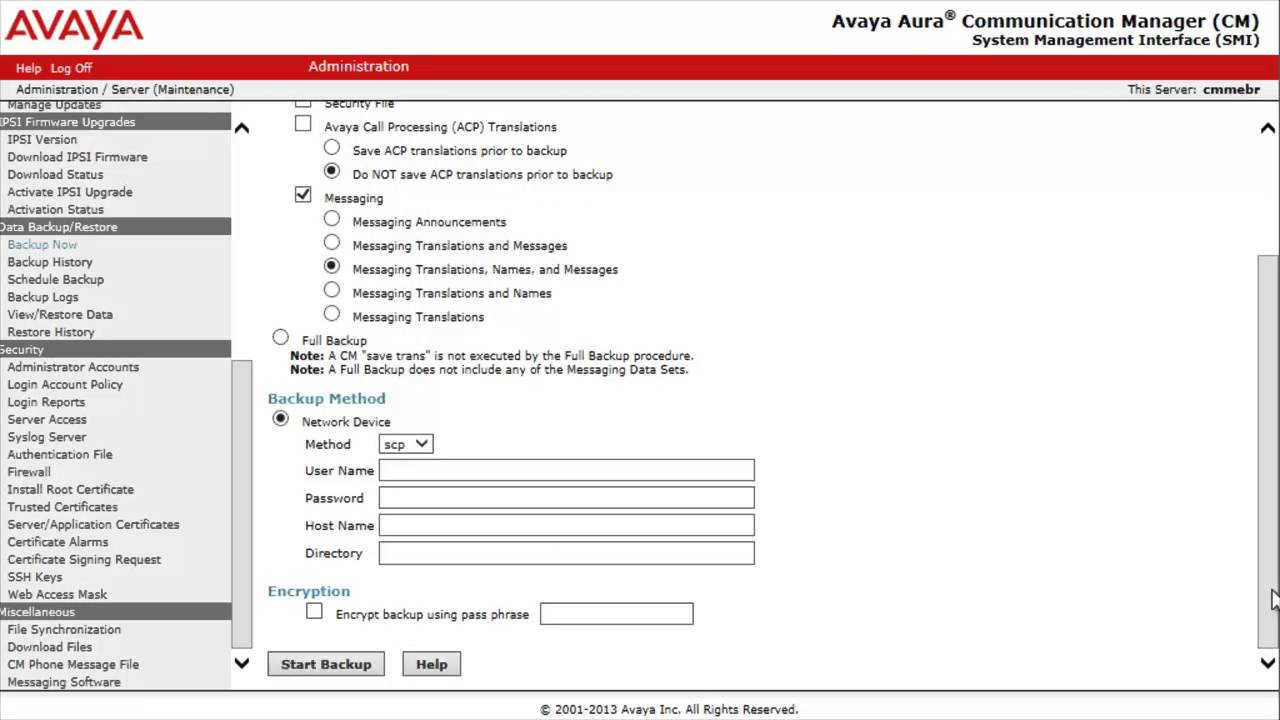Click up arrow of sidebar scroller
The image size is (1280, 720).
click(x=241, y=128)
